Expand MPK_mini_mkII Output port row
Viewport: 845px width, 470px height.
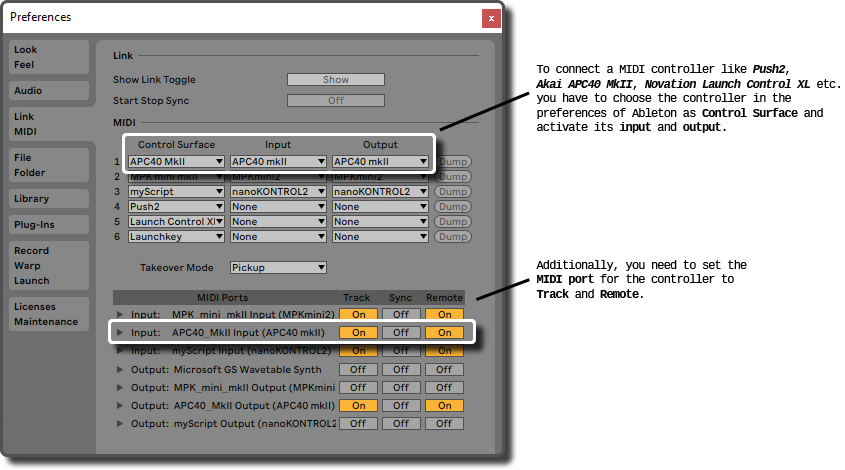tap(120, 388)
